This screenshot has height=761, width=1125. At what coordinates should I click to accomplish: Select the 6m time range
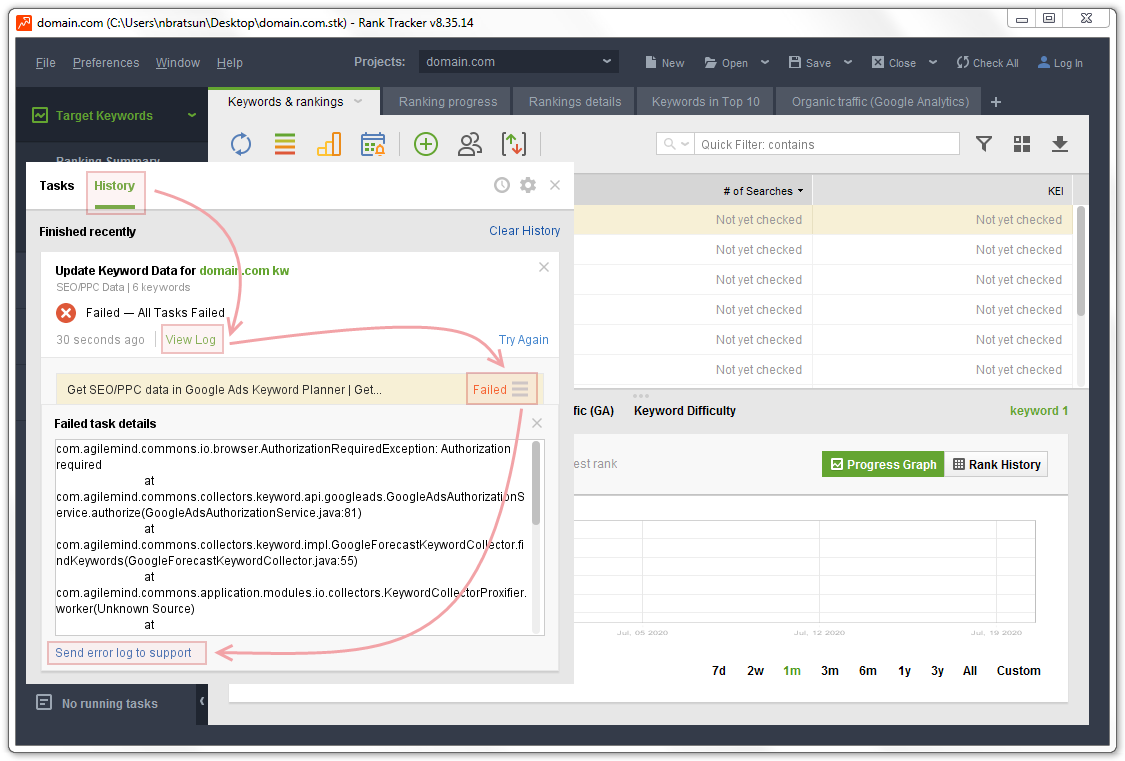868,671
